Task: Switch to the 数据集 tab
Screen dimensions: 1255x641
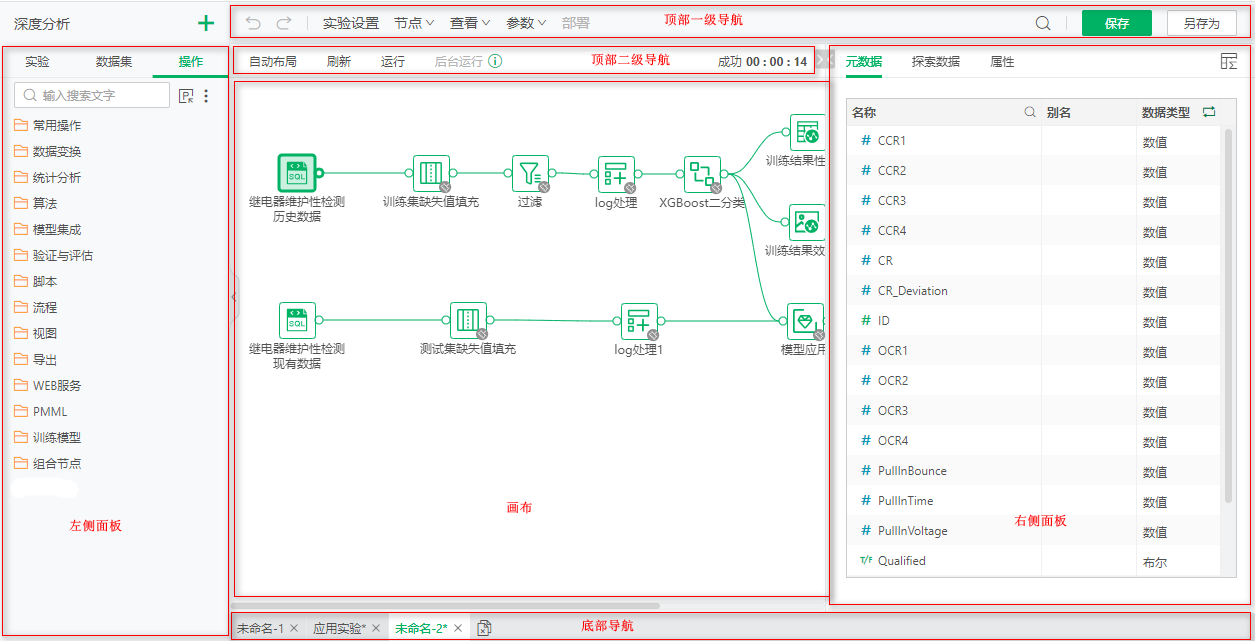Action: tap(114, 61)
